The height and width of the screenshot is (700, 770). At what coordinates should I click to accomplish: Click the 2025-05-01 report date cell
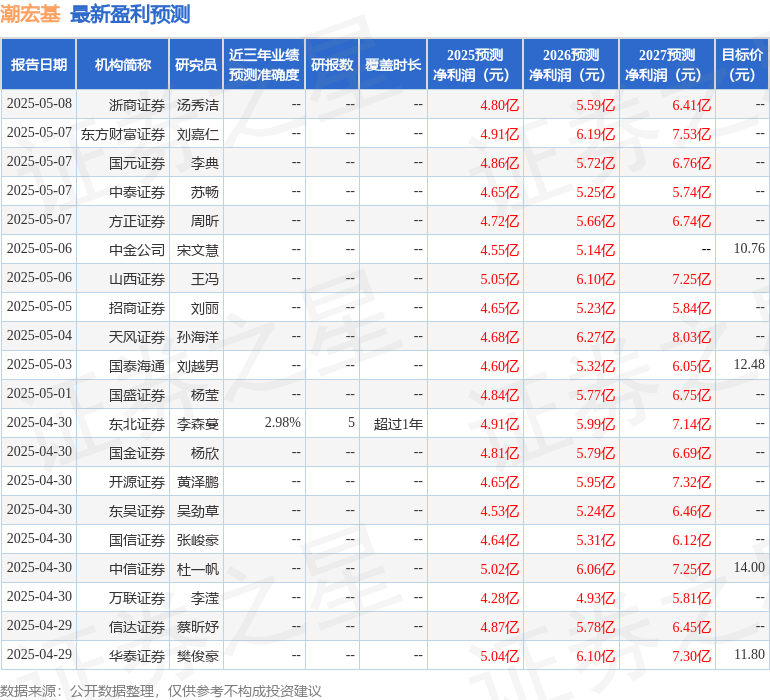(39, 393)
